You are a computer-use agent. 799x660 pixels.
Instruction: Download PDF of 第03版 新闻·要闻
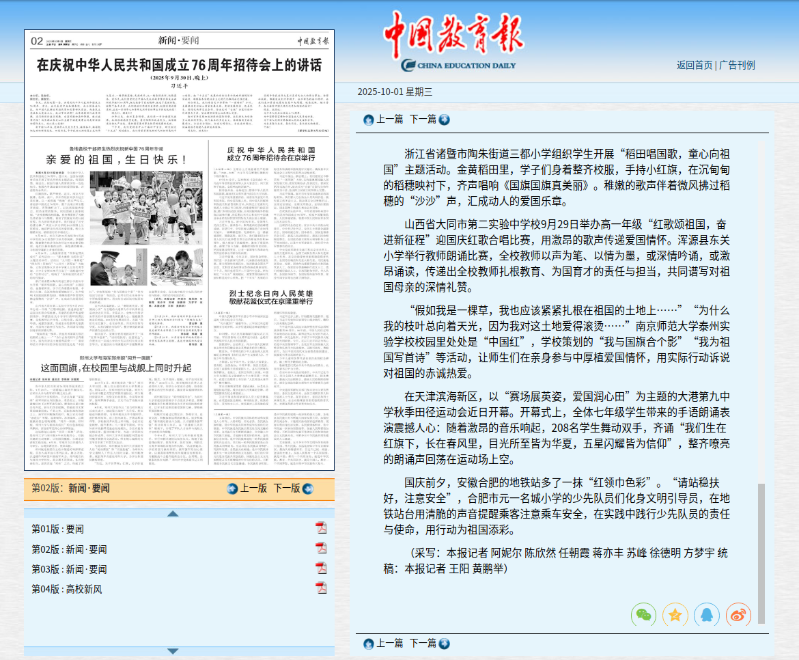(321, 568)
